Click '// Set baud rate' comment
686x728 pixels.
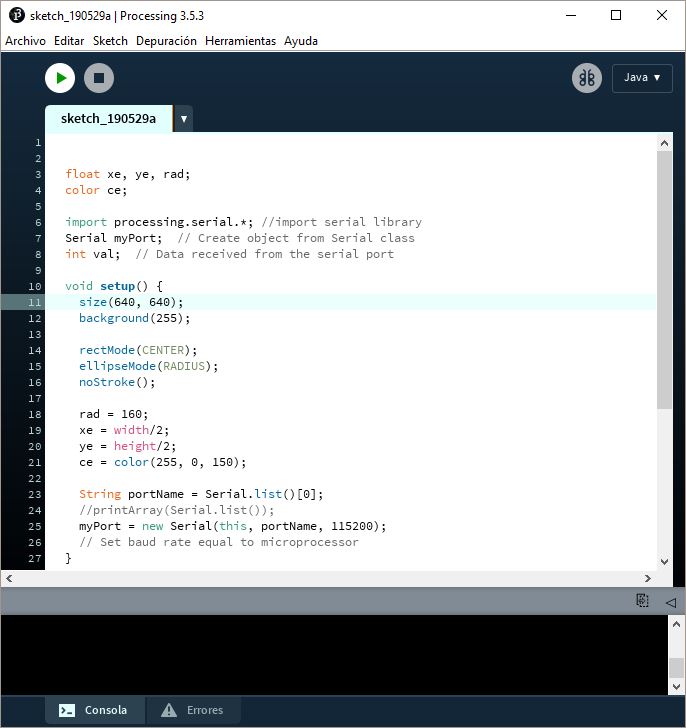click(219, 542)
